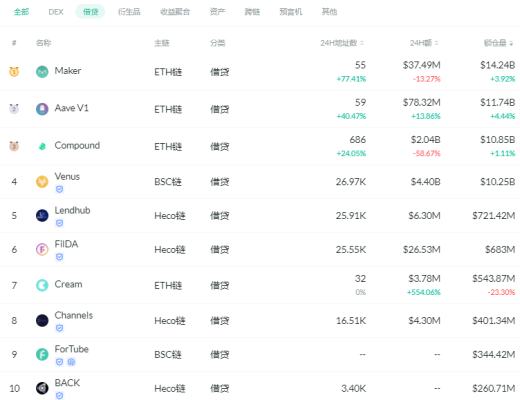Click the Heco链 cell in Lendhub row
The image size is (520, 400).
pos(170,216)
